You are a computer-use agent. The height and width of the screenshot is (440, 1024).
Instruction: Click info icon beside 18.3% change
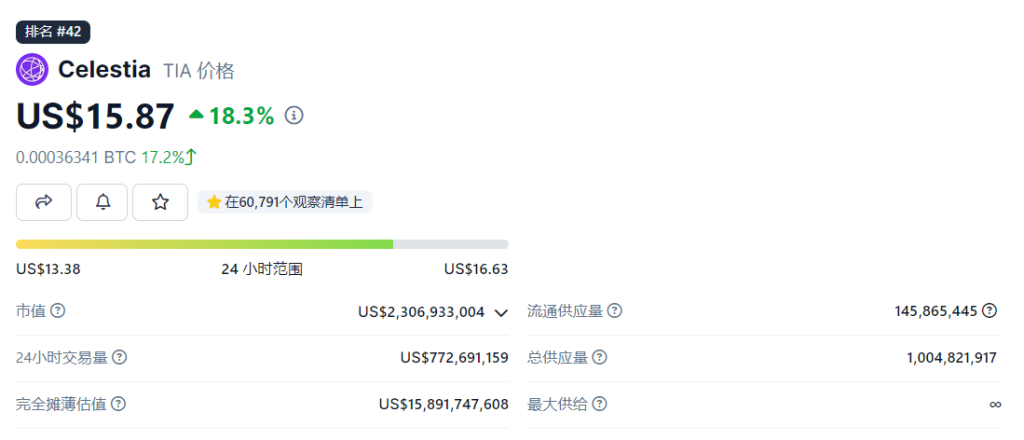coord(294,116)
